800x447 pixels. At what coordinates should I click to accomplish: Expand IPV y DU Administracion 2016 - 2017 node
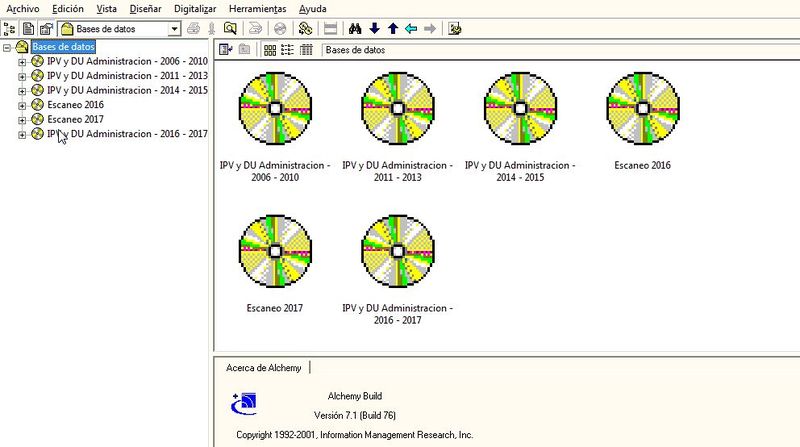coord(21,135)
